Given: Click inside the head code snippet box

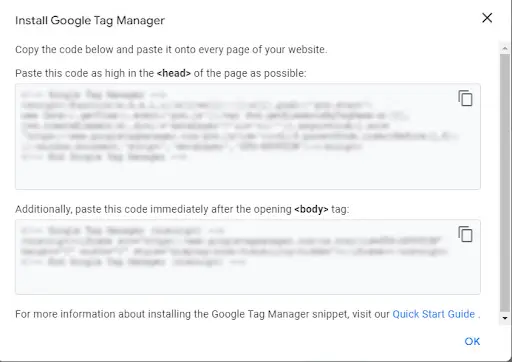Looking at the screenshot, I should [248, 137].
